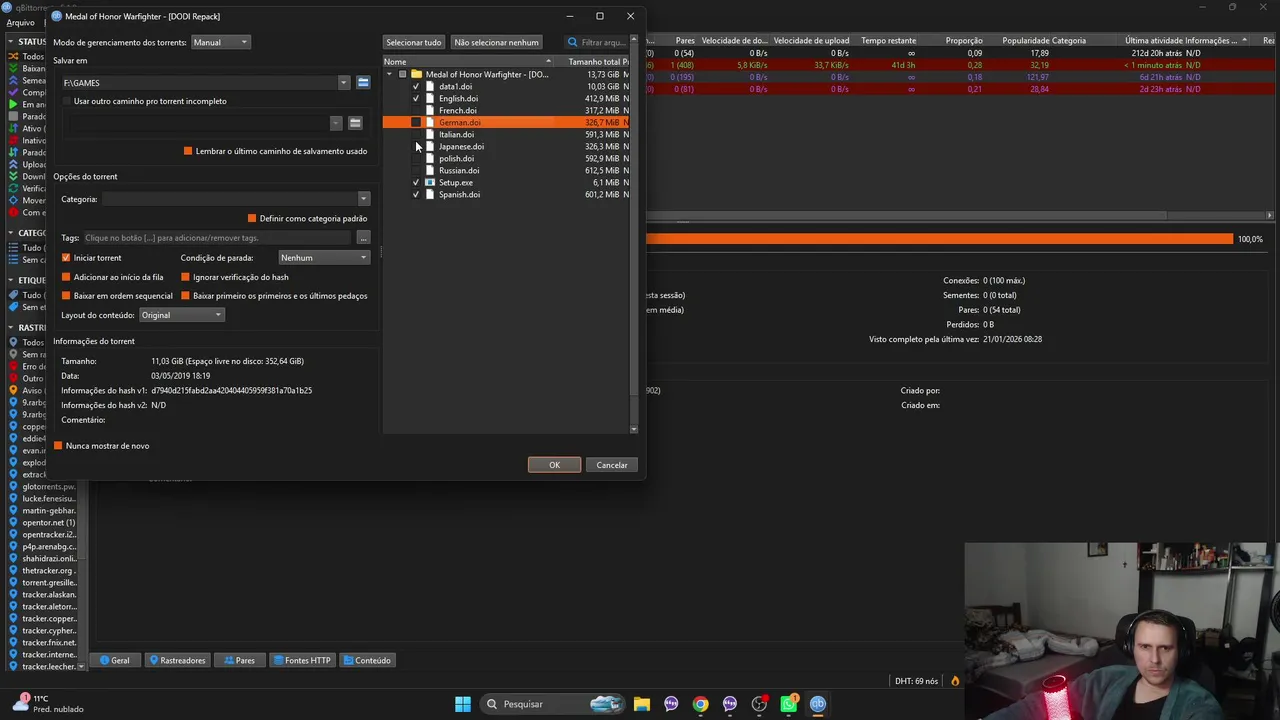Click the tags input field
1280x720 pixels.
pyautogui.click(x=218, y=238)
